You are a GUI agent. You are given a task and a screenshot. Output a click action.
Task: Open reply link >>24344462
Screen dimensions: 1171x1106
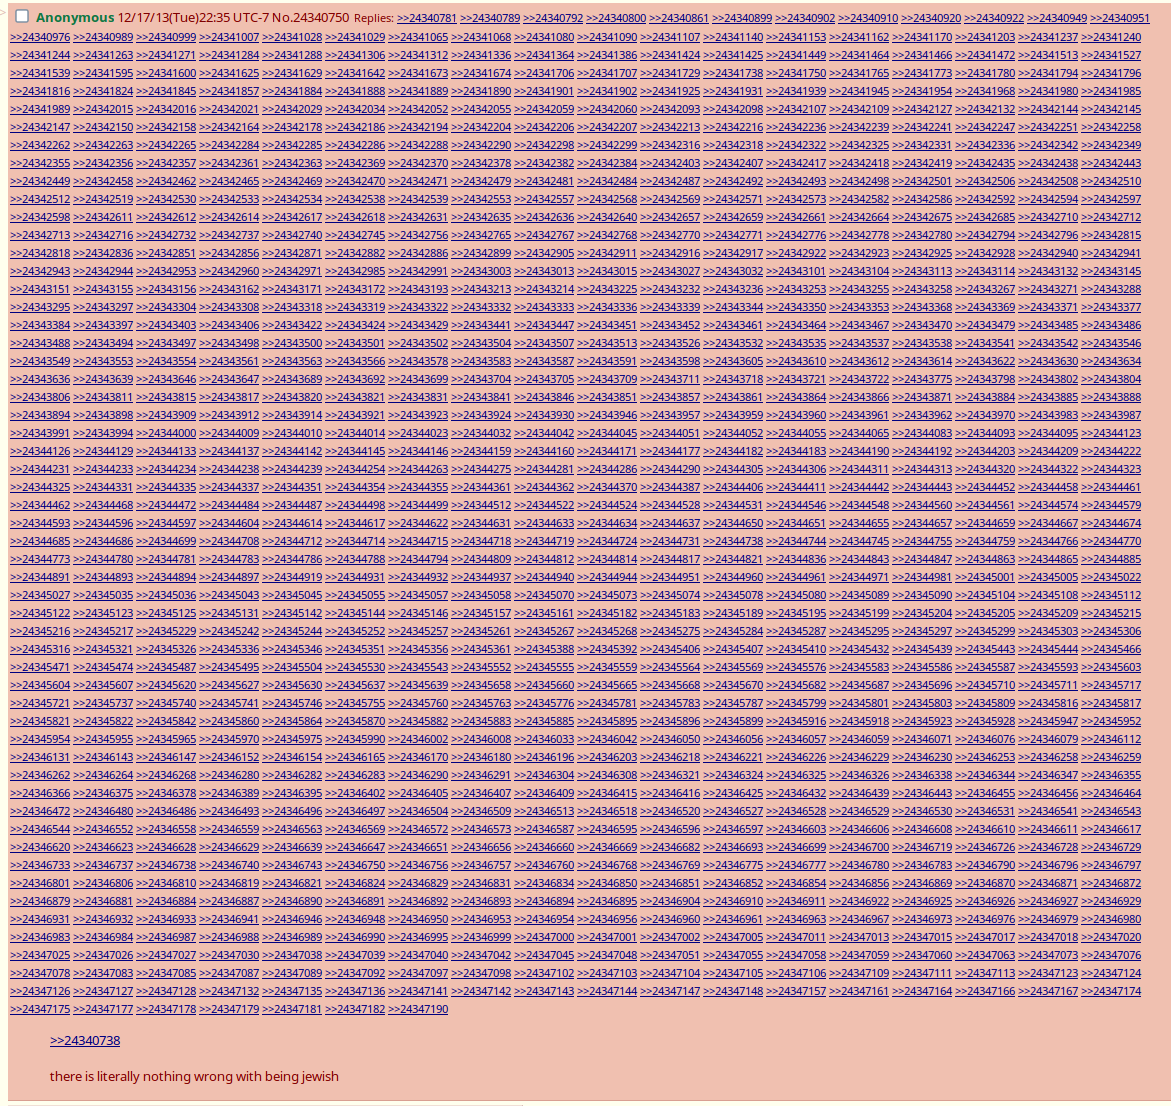[x=40, y=505]
